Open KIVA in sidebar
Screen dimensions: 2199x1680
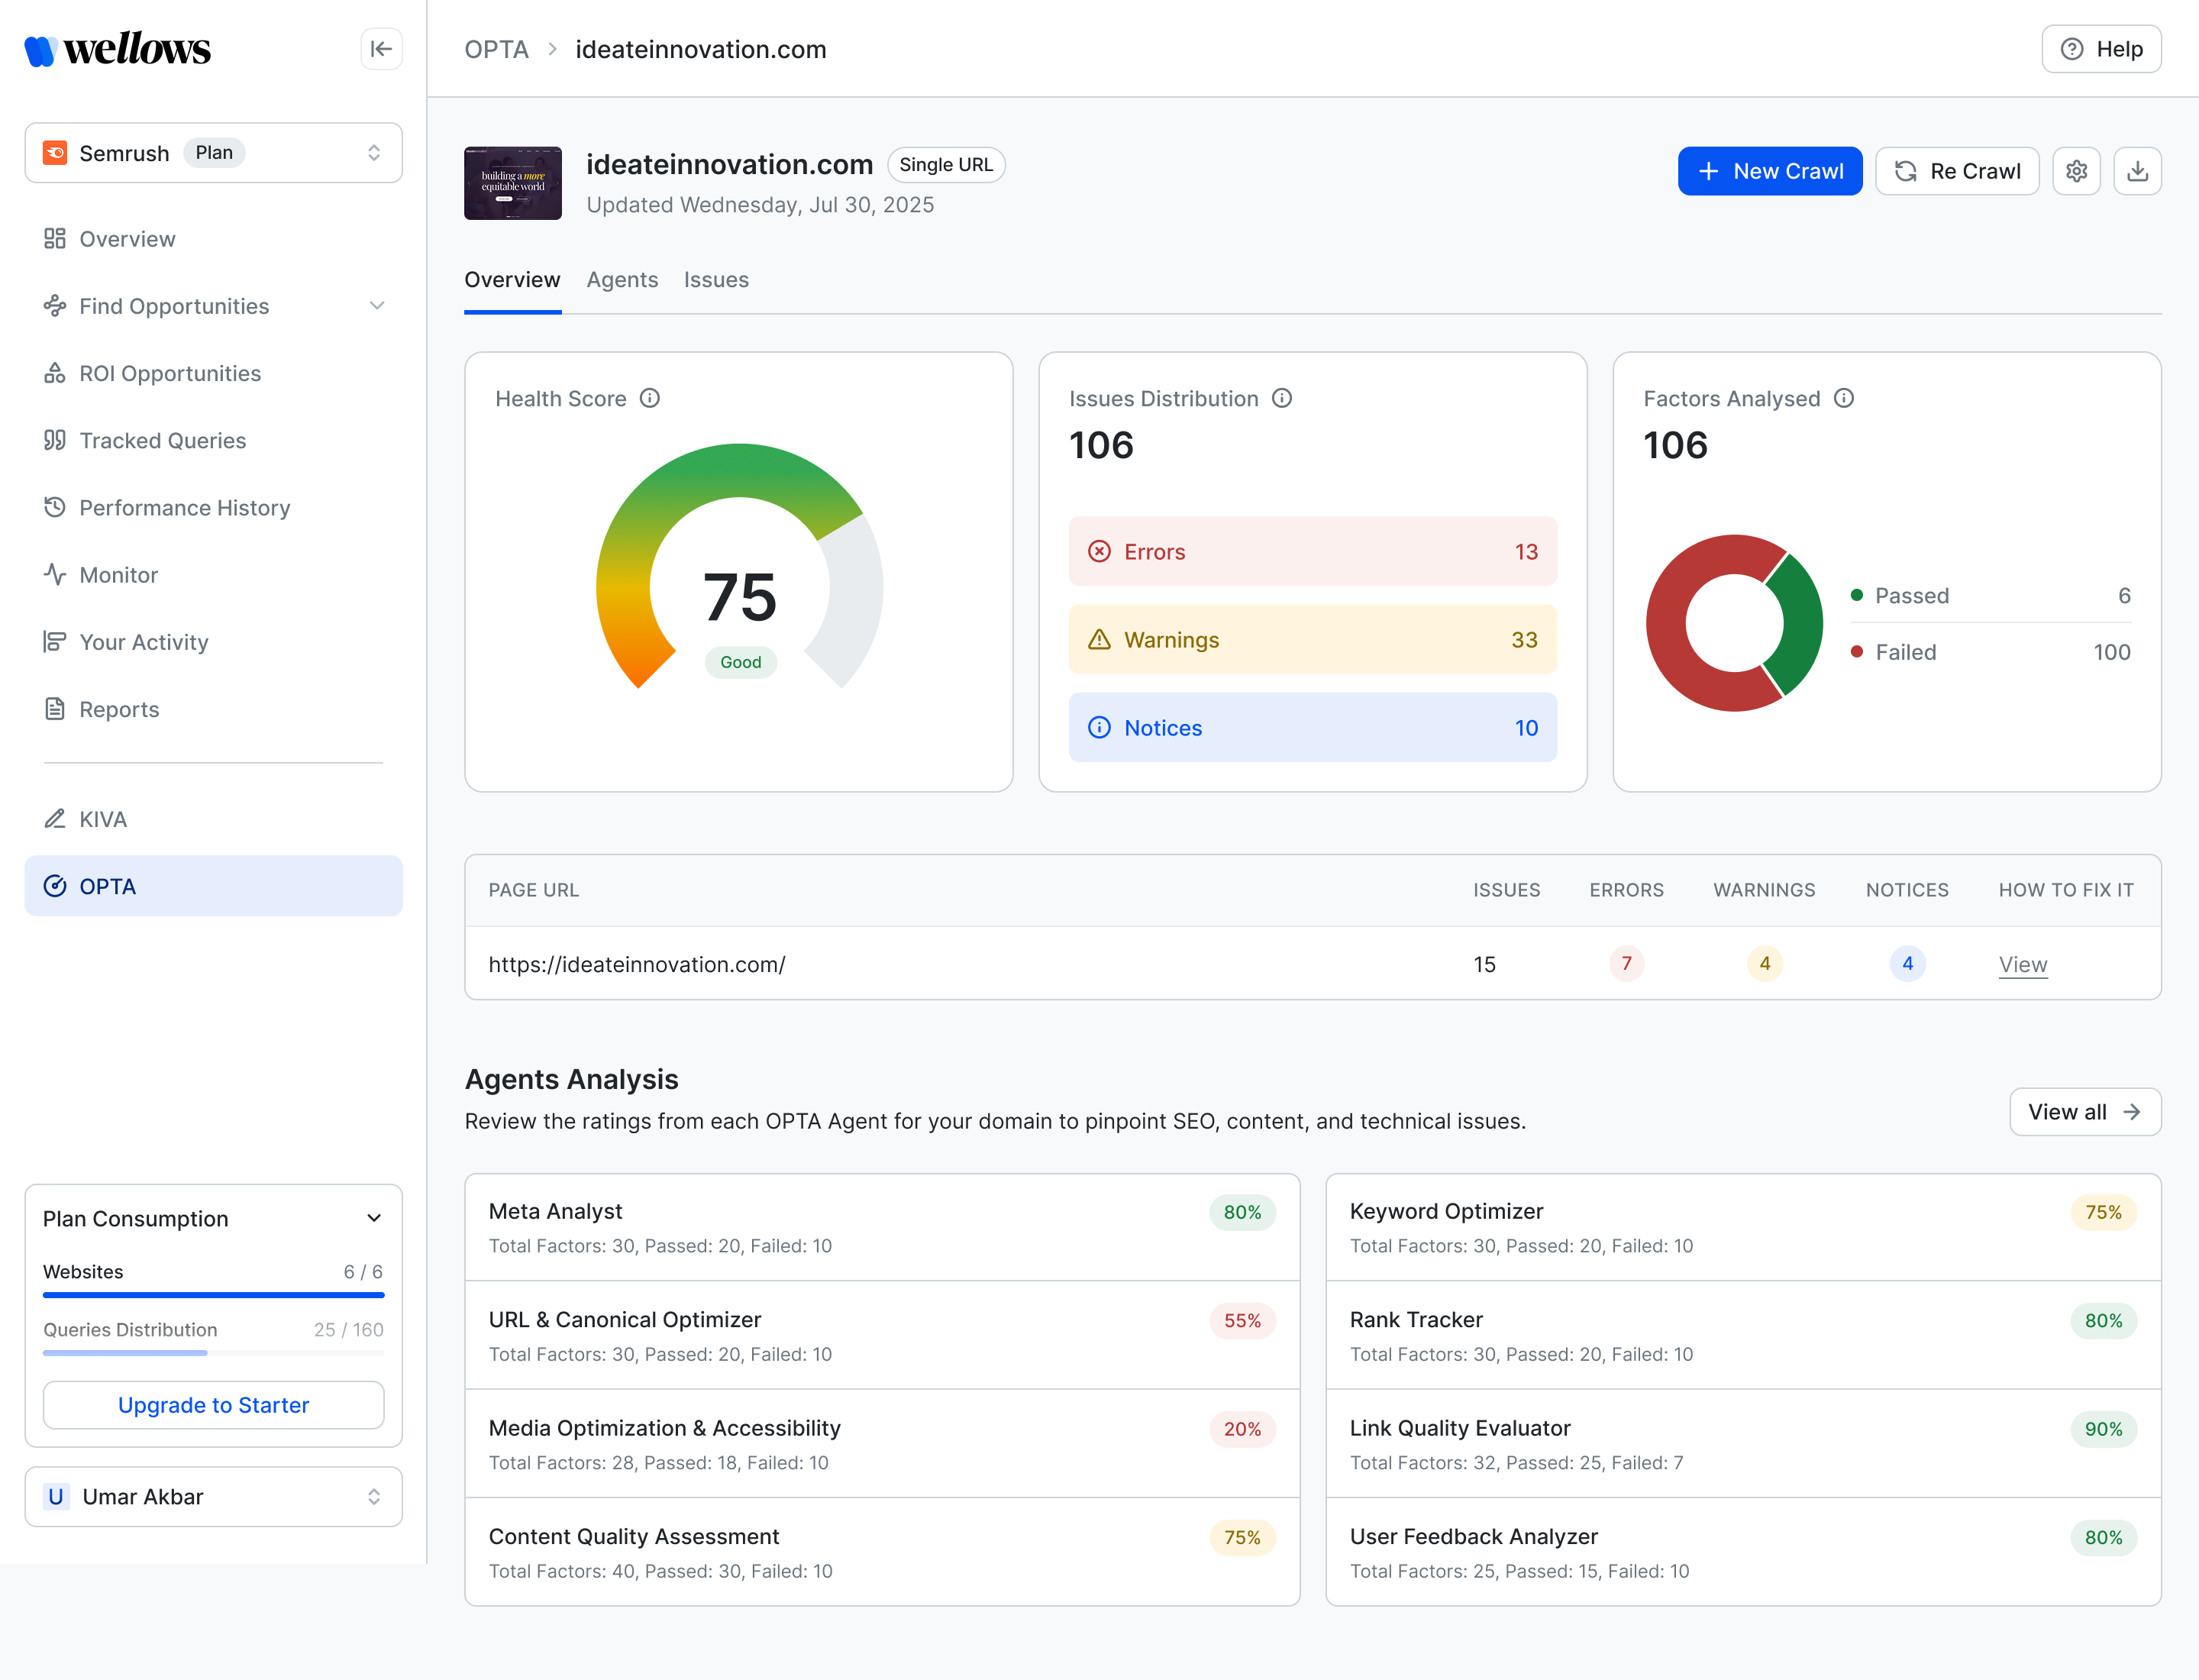coord(213,819)
